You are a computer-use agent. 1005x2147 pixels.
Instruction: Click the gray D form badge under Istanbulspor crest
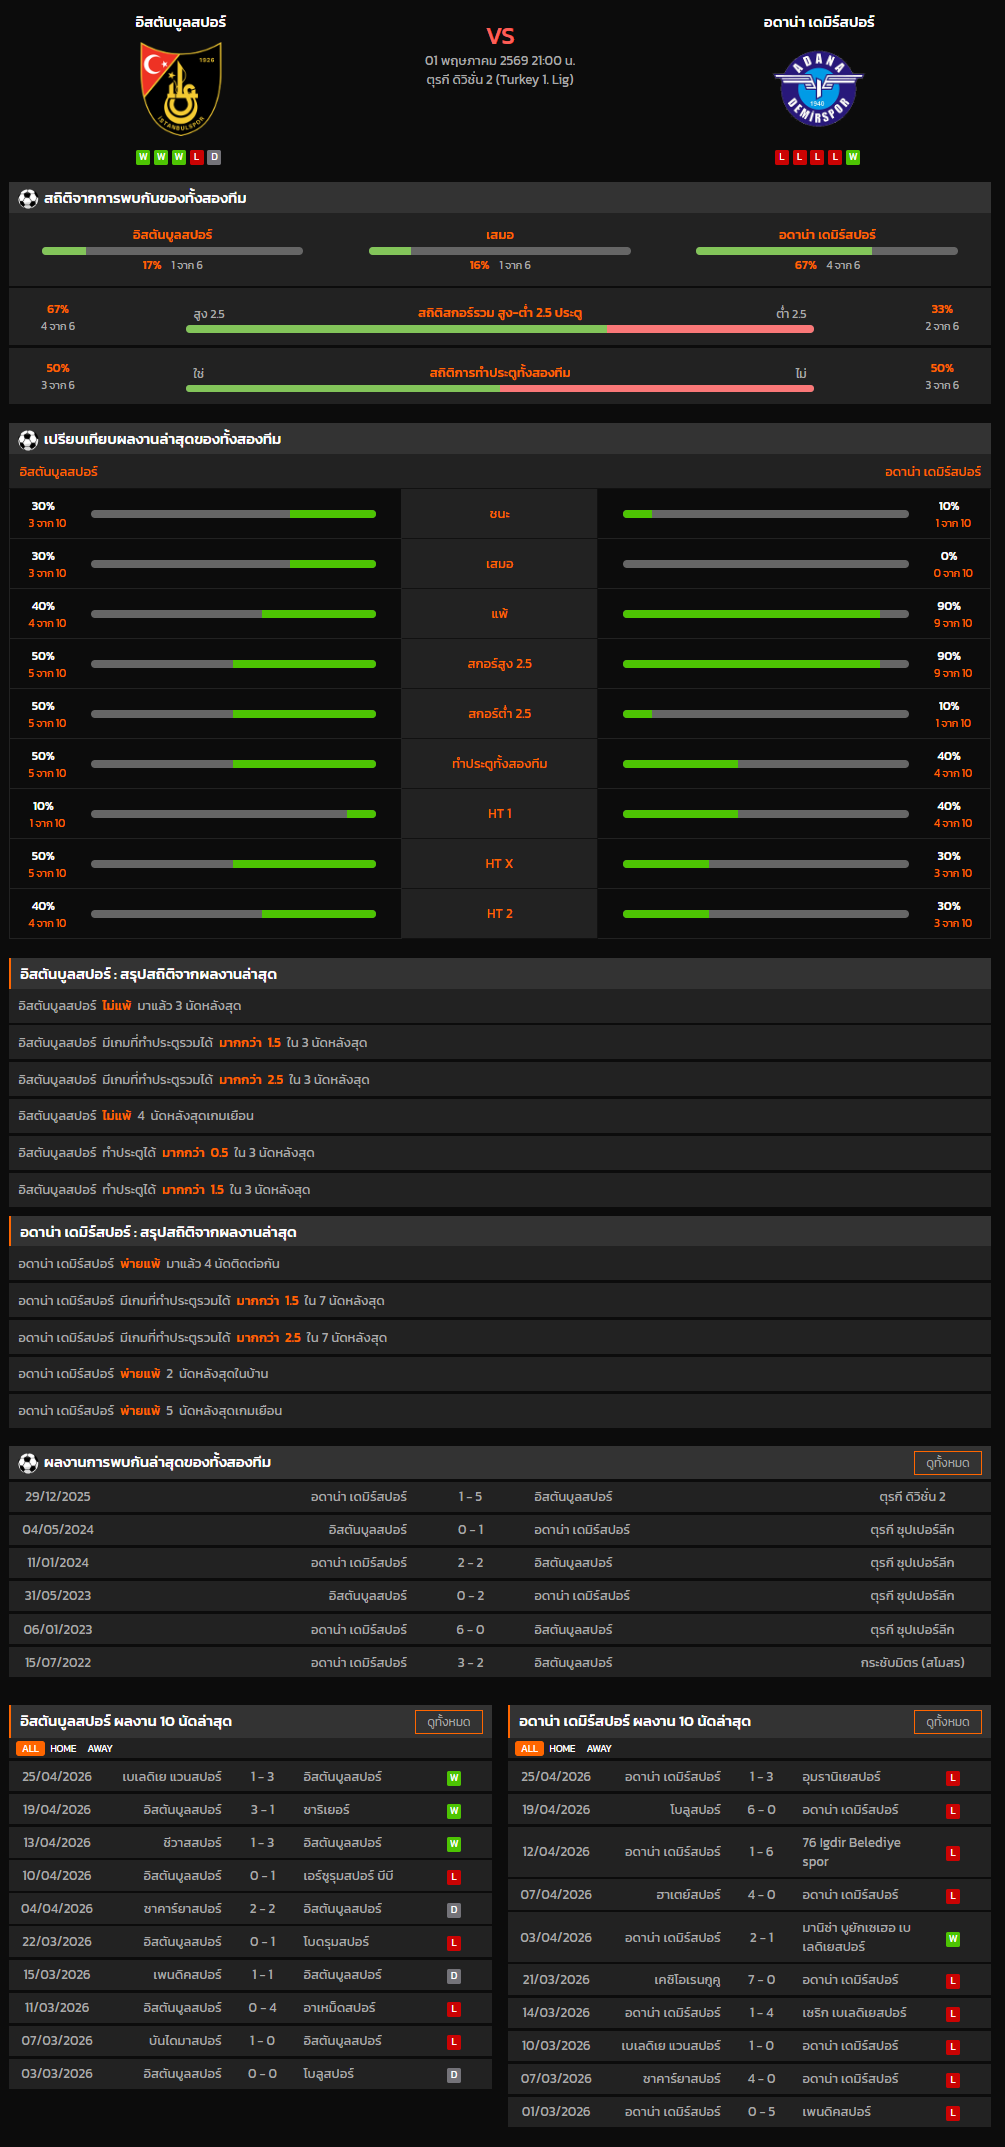[x=214, y=157]
